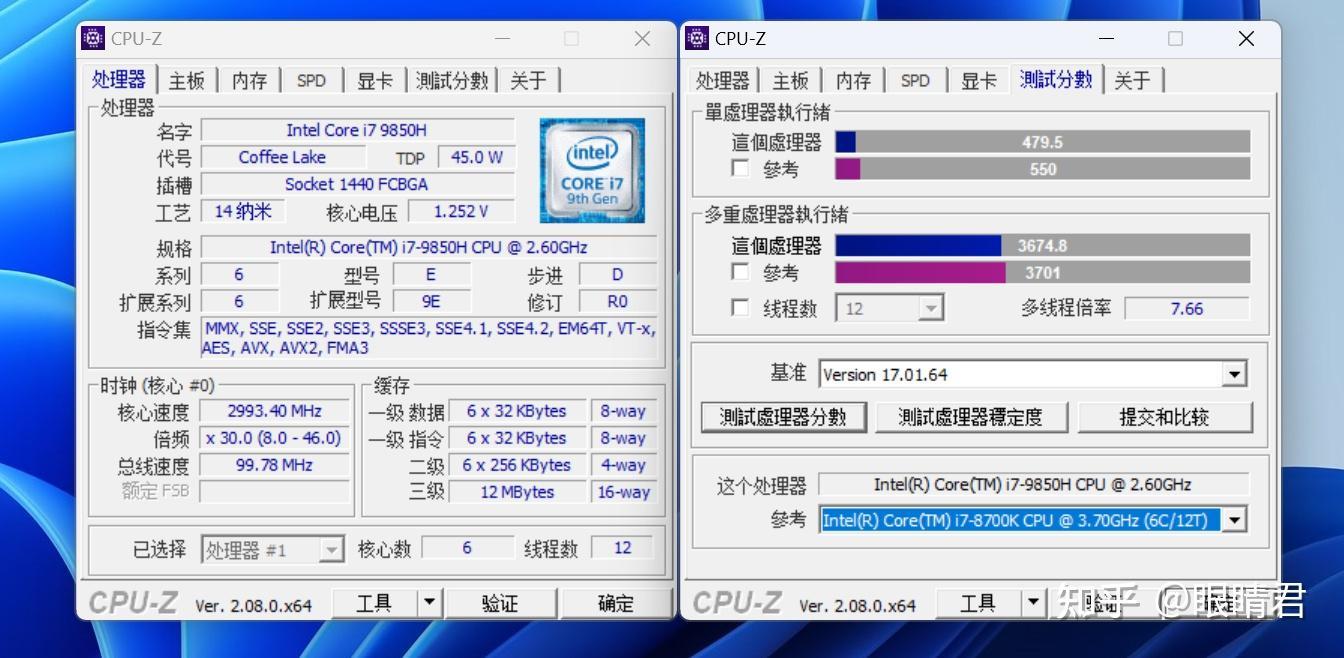Click the Socket 1440 FCBGA value
This screenshot has height=658, width=1344.
[x=358, y=184]
